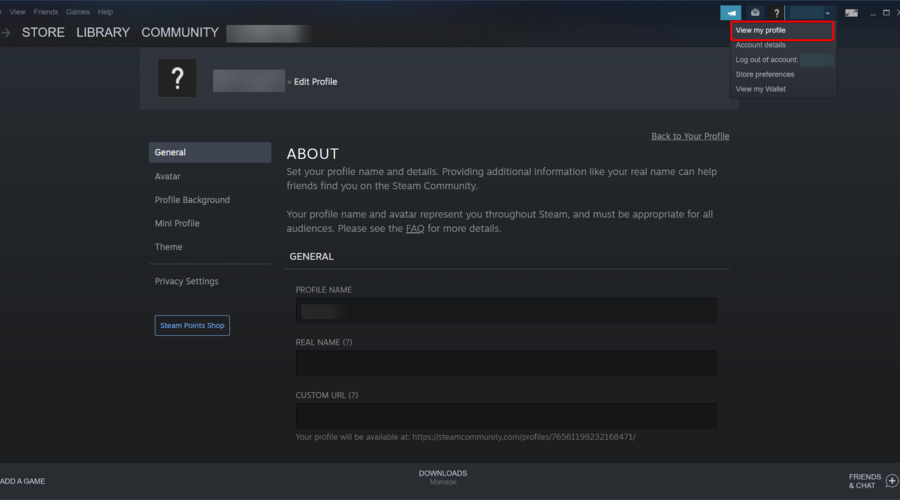Select View my Wallet in the dropdown

pyautogui.click(x=761, y=89)
